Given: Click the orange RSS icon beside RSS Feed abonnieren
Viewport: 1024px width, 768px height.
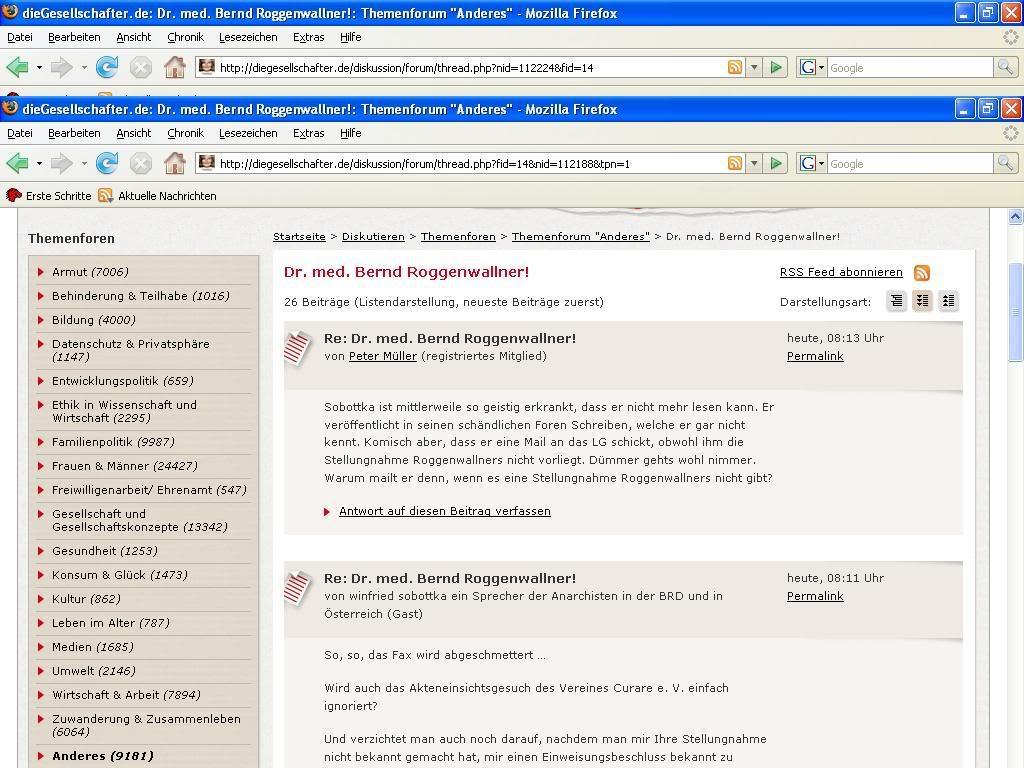Looking at the screenshot, I should click(922, 272).
